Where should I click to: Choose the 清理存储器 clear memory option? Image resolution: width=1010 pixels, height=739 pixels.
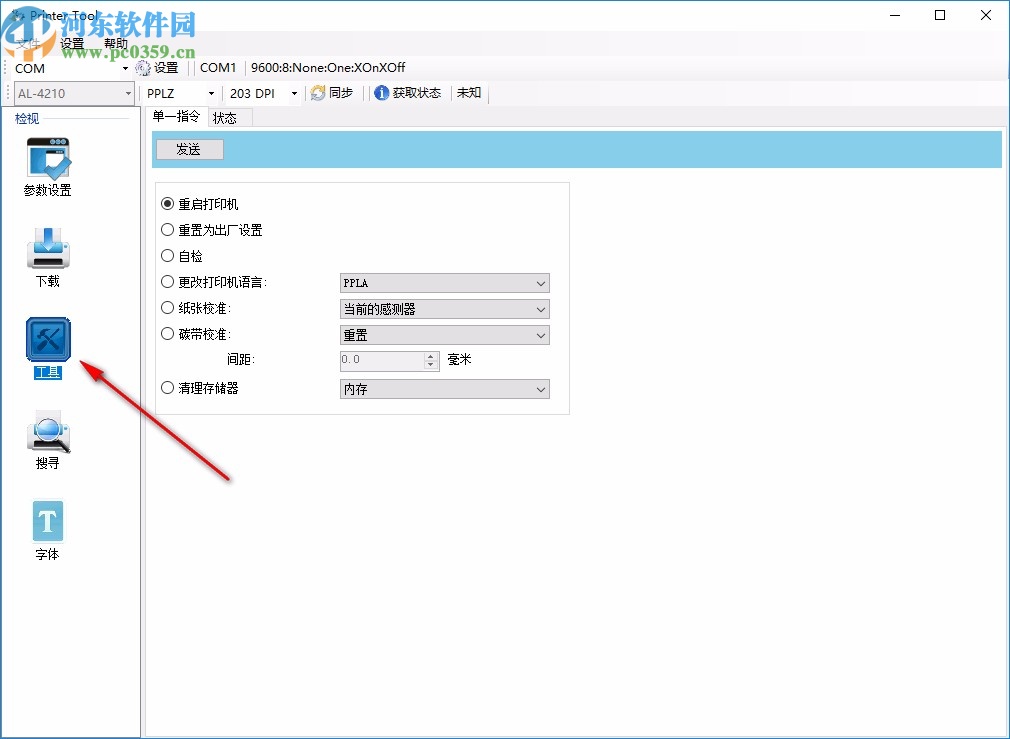click(168, 388)
